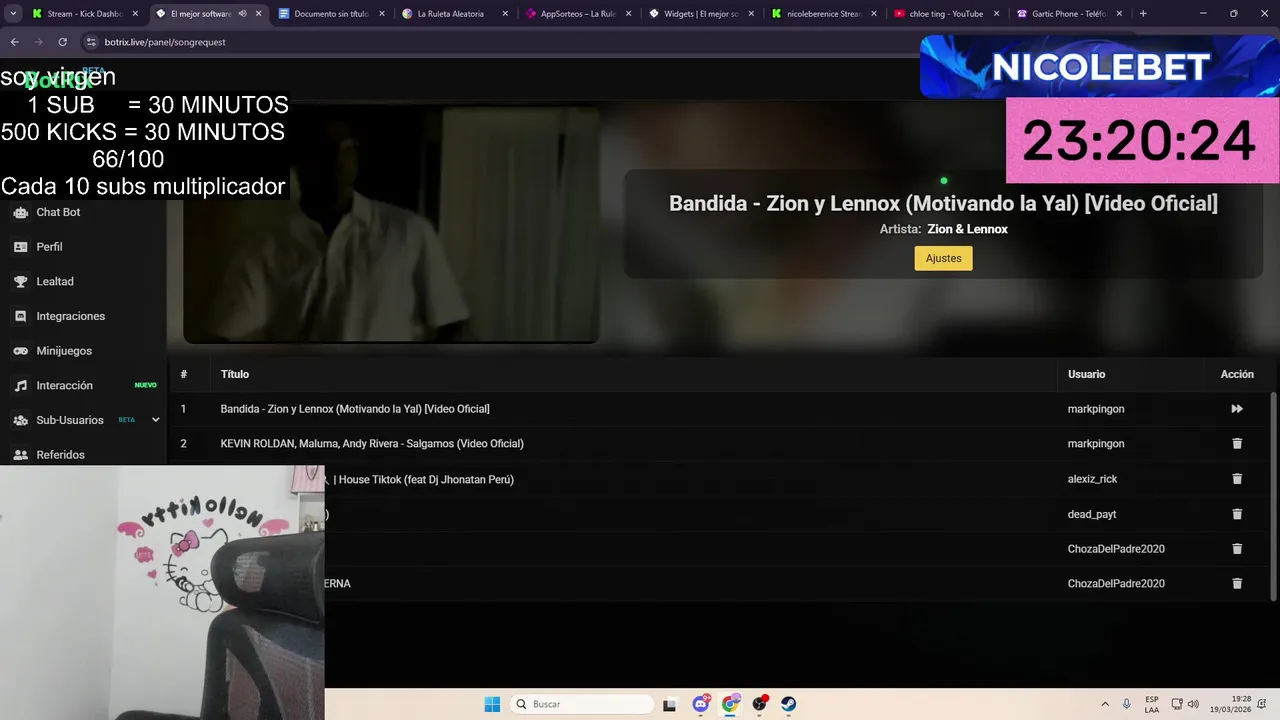Image resolution: width=1280 pixels, height=720 pixels.
Task: View site information icon in address bar
Action: coord(91,42)
